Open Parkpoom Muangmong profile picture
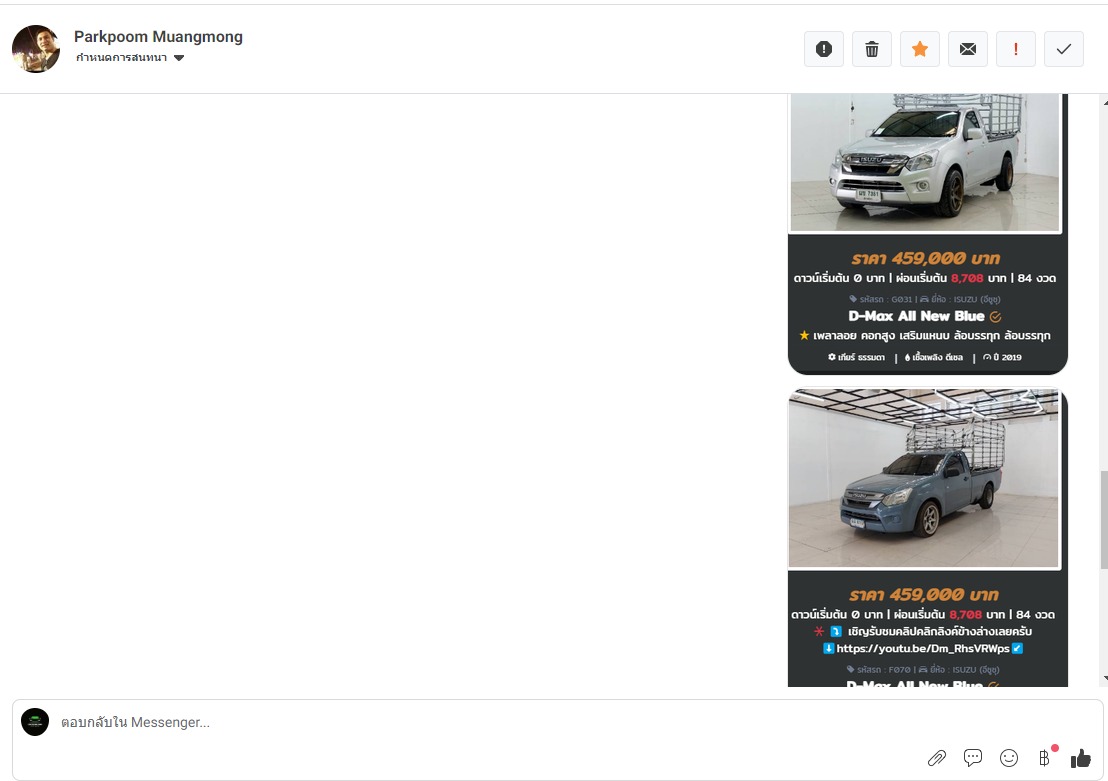Viewport: 1108px width, 781px height. click(x=36, y=49)
